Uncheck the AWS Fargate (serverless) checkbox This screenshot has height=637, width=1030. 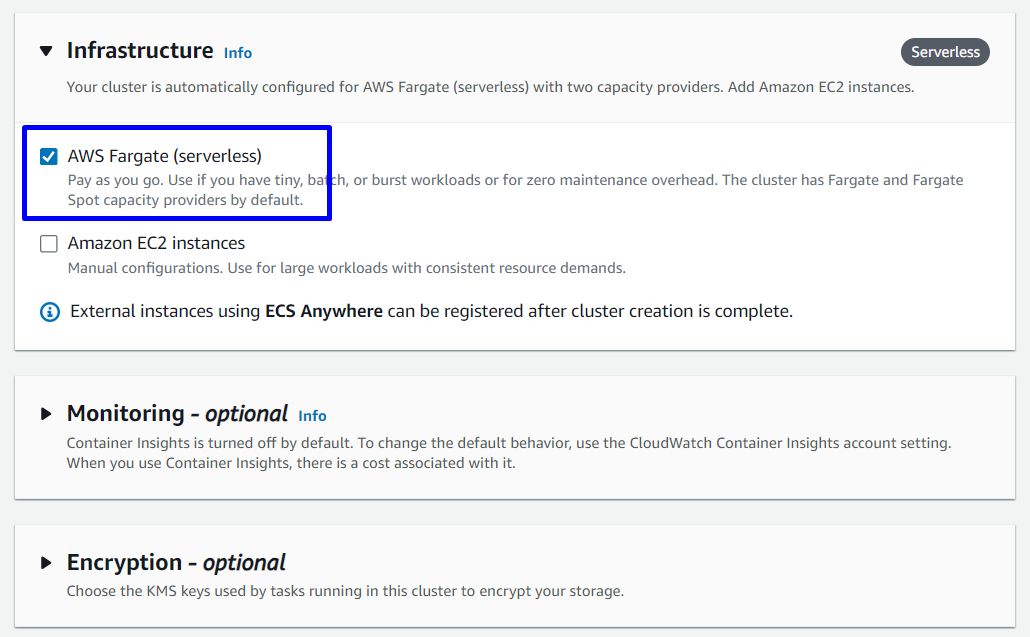click(49, 156)
